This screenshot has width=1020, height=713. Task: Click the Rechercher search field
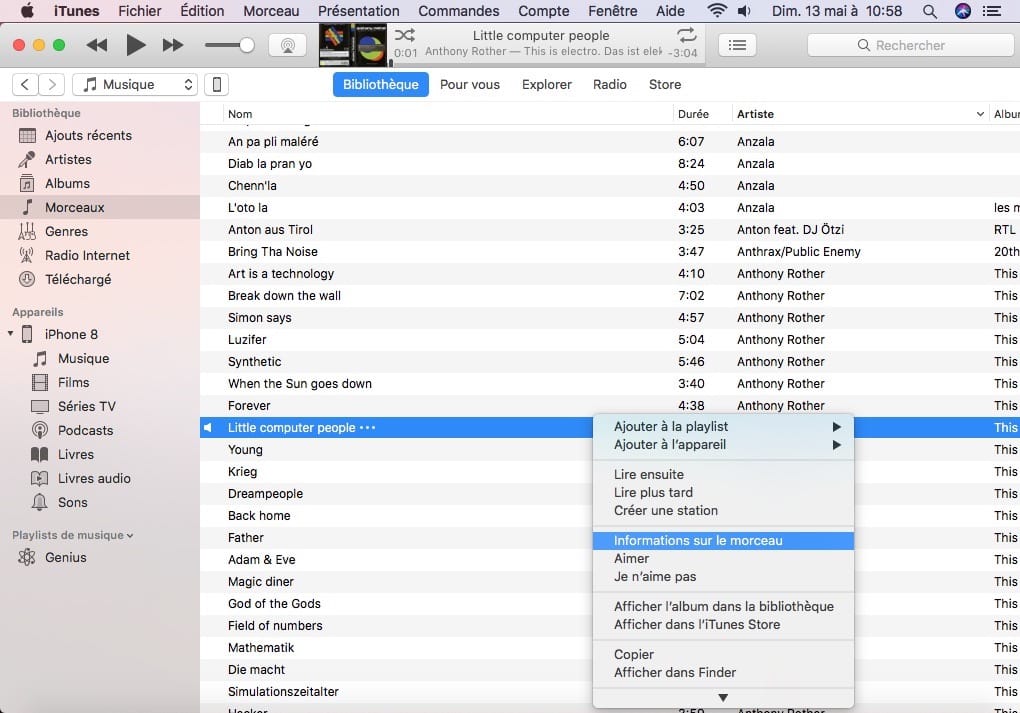[910, 46]
